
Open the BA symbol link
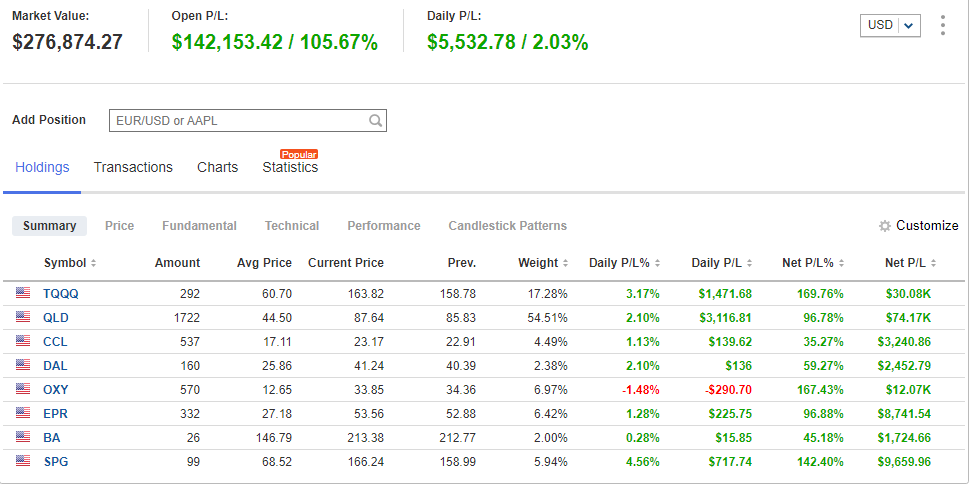pyautogui.click(x=52, y=438)
